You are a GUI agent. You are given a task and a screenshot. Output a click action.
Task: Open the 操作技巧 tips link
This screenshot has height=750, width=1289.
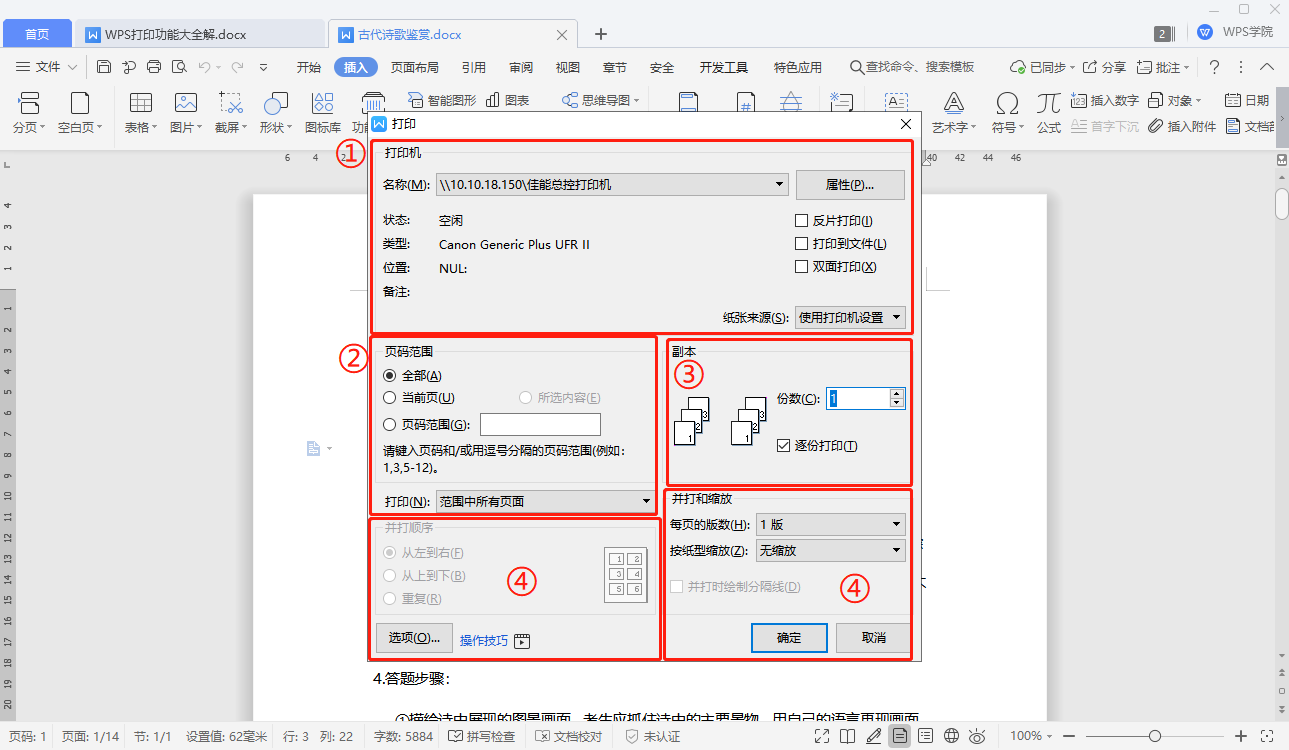484,641
